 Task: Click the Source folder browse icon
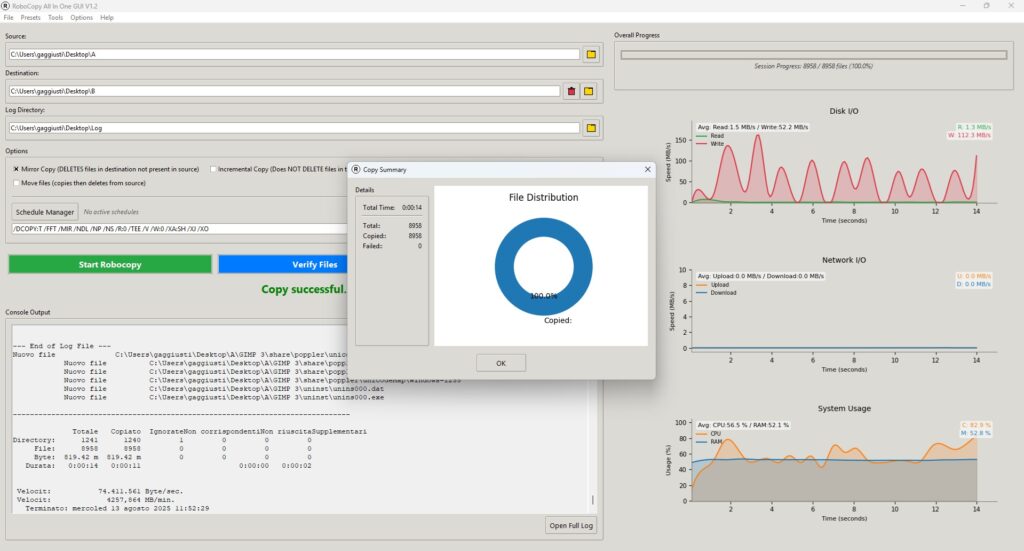[x=590, y=54]
